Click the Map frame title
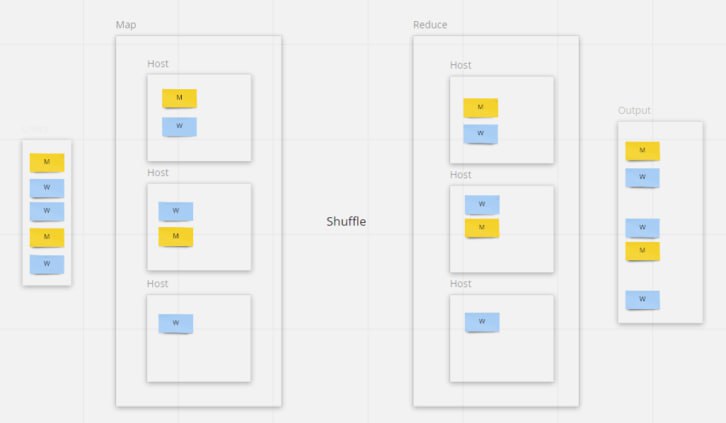Viewport: 726px width, 423px height. tap(125, 24)
